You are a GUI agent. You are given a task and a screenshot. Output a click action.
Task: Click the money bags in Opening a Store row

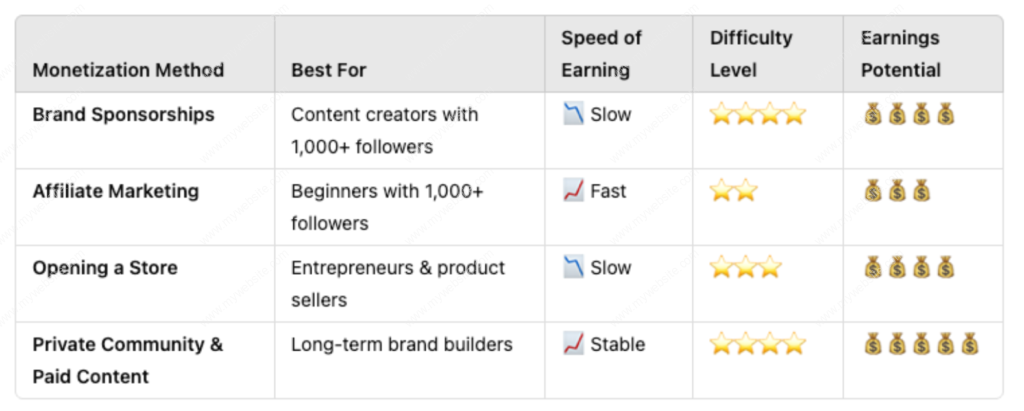coord(909,268)
